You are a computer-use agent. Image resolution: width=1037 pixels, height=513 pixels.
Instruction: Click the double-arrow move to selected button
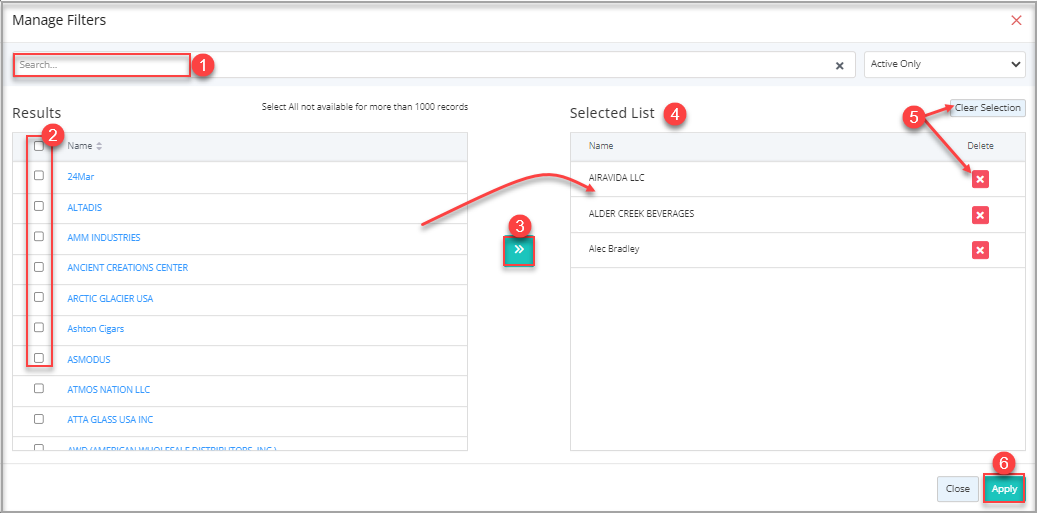[519, 249]
